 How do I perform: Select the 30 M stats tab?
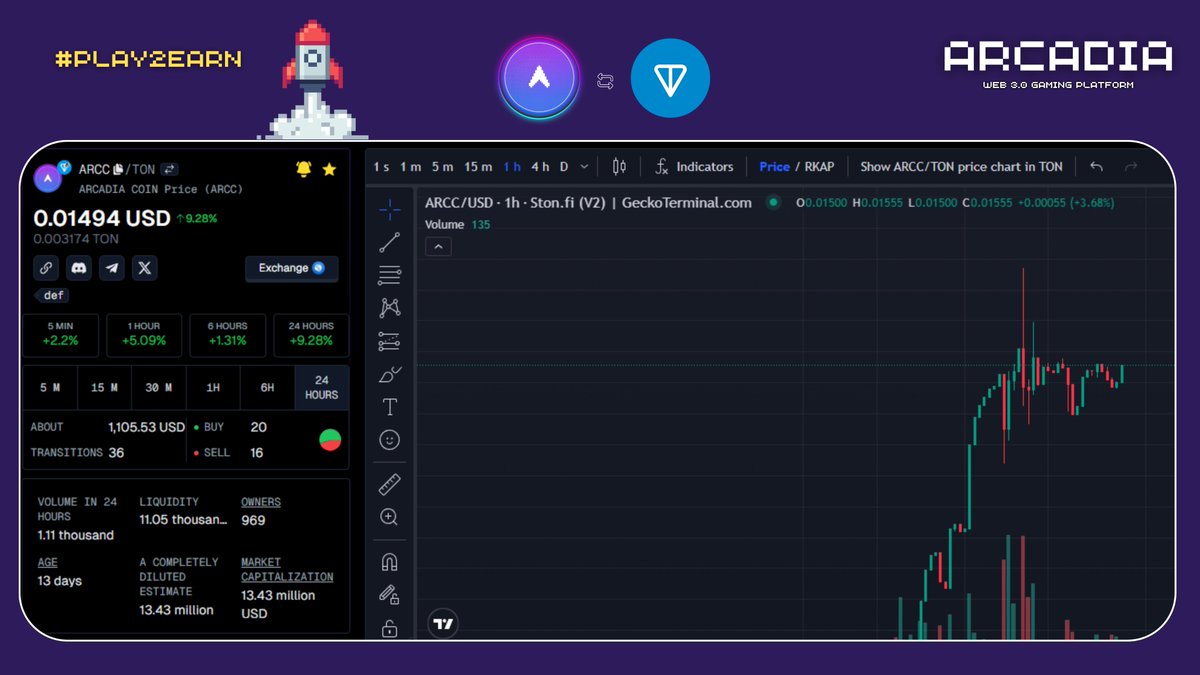159,388
